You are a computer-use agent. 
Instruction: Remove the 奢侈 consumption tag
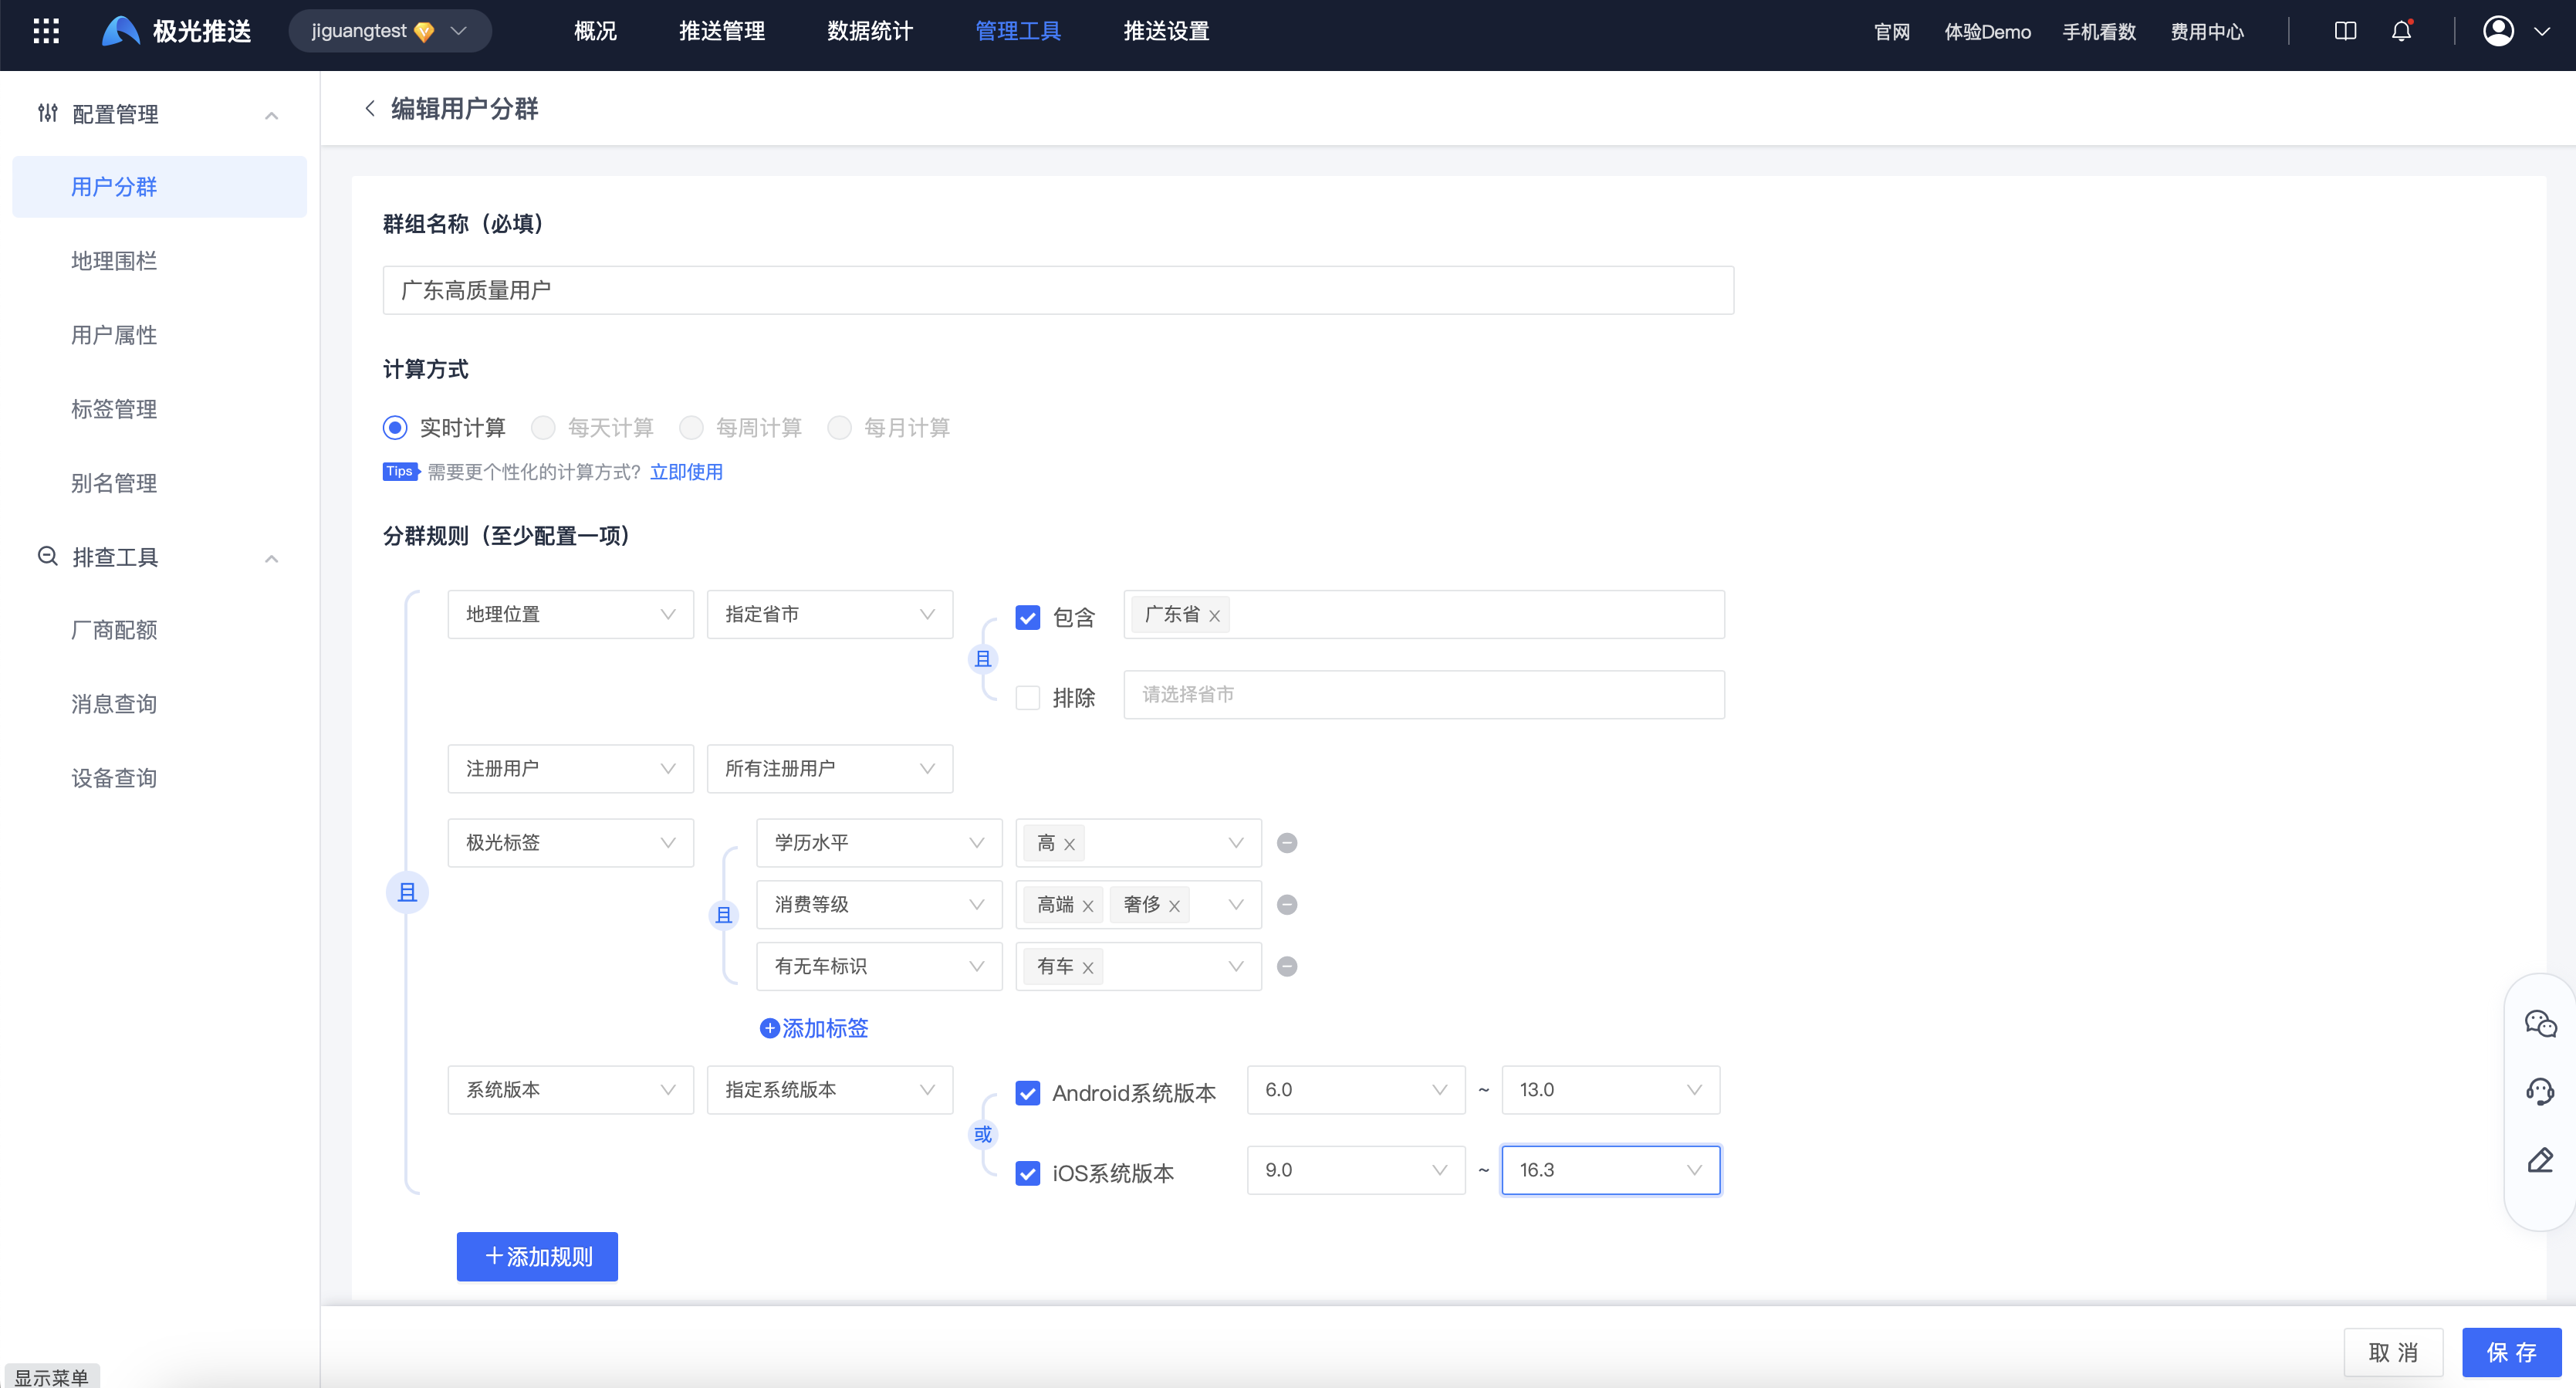tap(1174, 906)
